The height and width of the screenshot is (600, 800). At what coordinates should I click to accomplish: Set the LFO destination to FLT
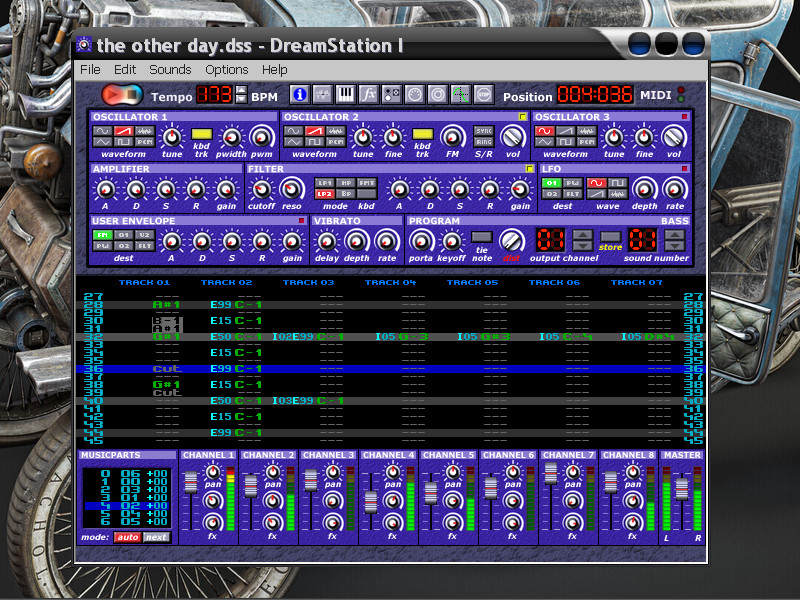572,194
